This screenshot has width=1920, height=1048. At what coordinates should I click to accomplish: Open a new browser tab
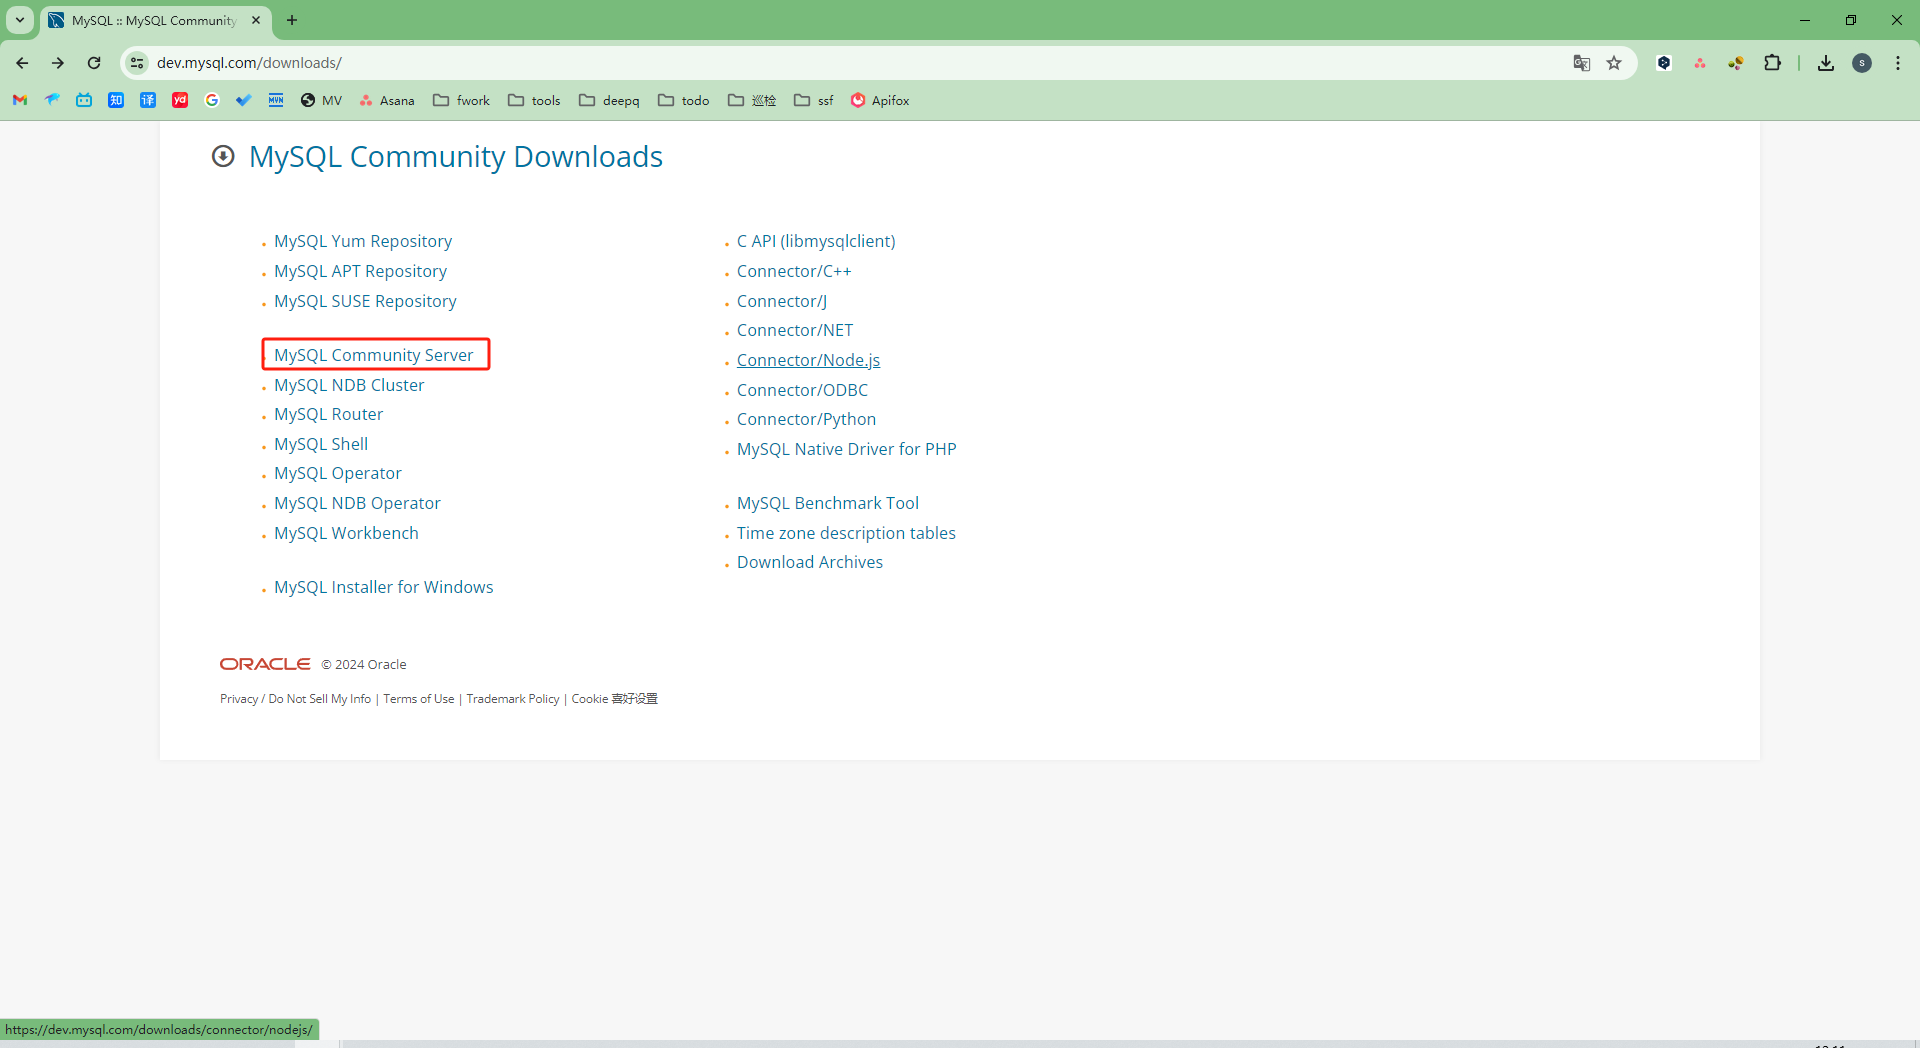tap(292, 20)
